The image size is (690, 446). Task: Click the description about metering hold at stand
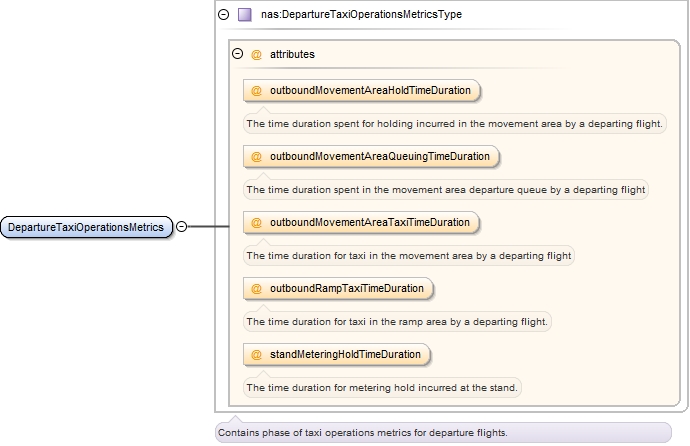(x=383, y=387)
